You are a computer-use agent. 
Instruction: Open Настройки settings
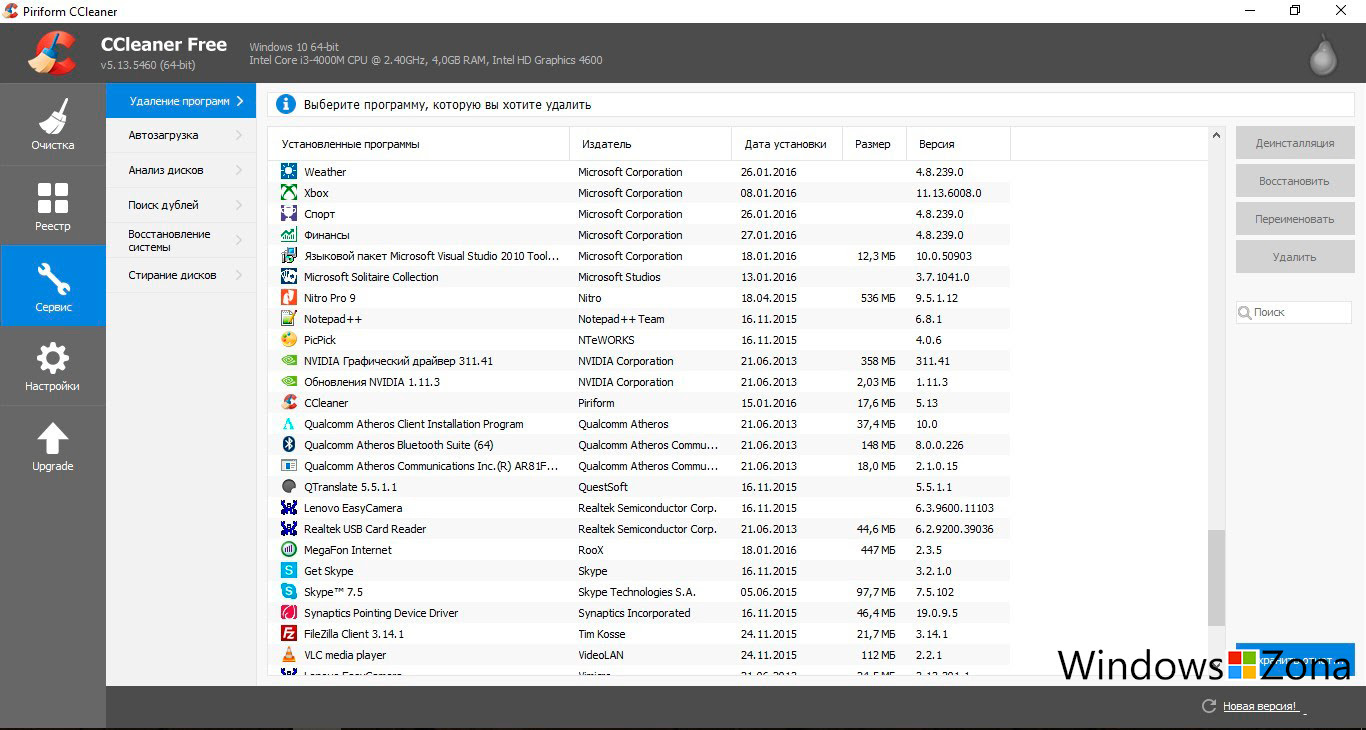tap(52, 366)
